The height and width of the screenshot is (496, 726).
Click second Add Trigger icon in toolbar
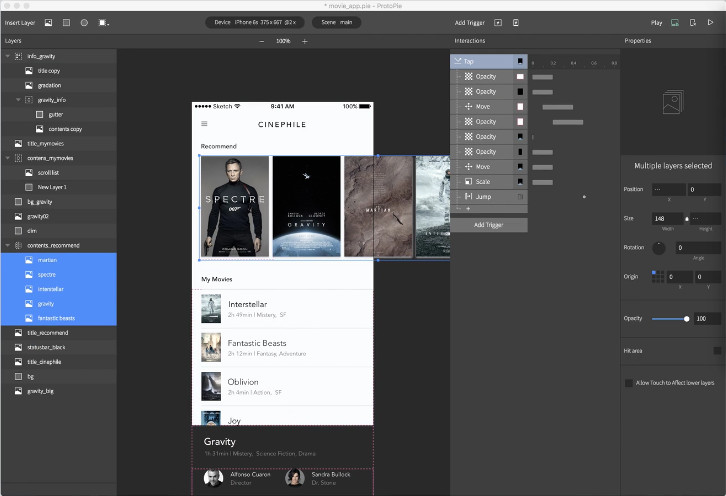pos(516,22)
